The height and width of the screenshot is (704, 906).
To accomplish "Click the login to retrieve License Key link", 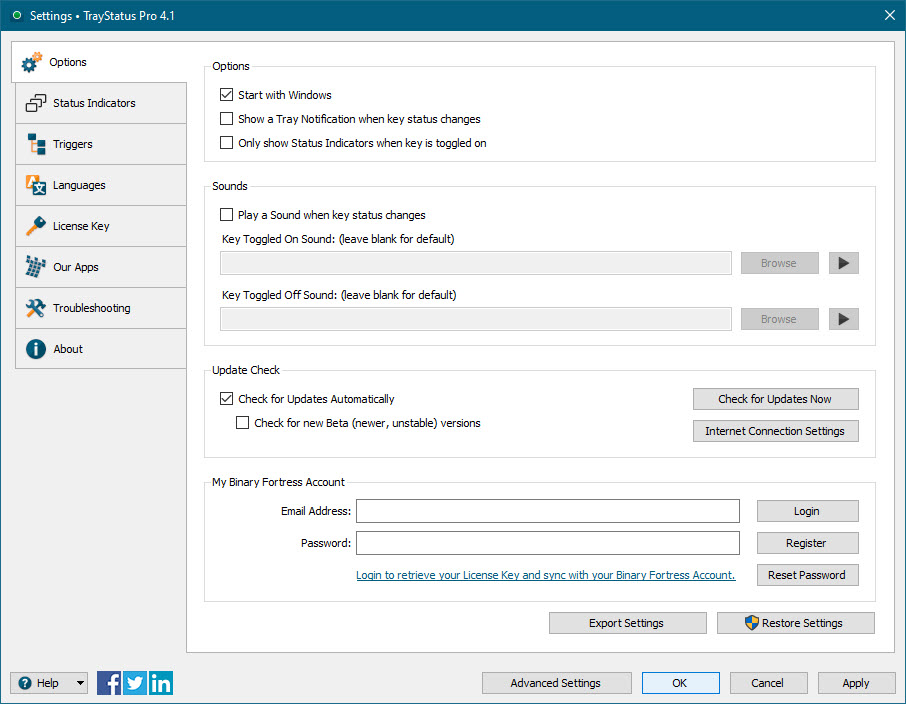I will tap(545, 575).
